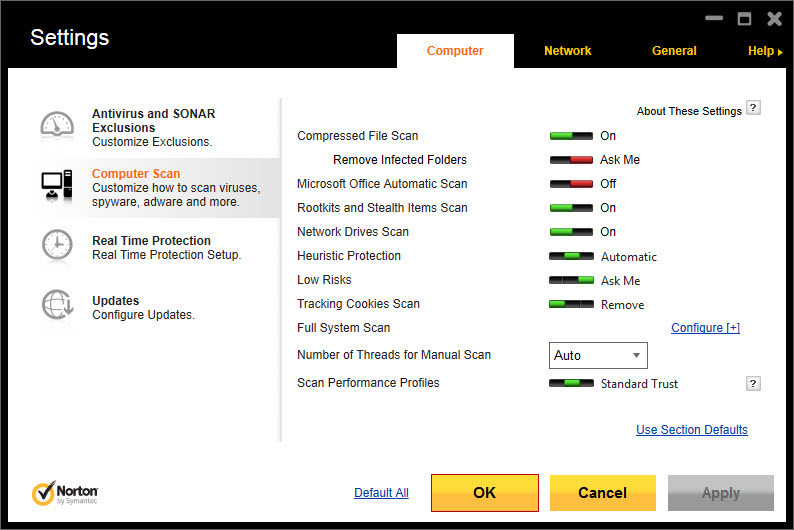Image resolution: width=794 pixels, height=530 pixels.
Task: Adjust Heuristic Protection slider
Action: [571, 256]
